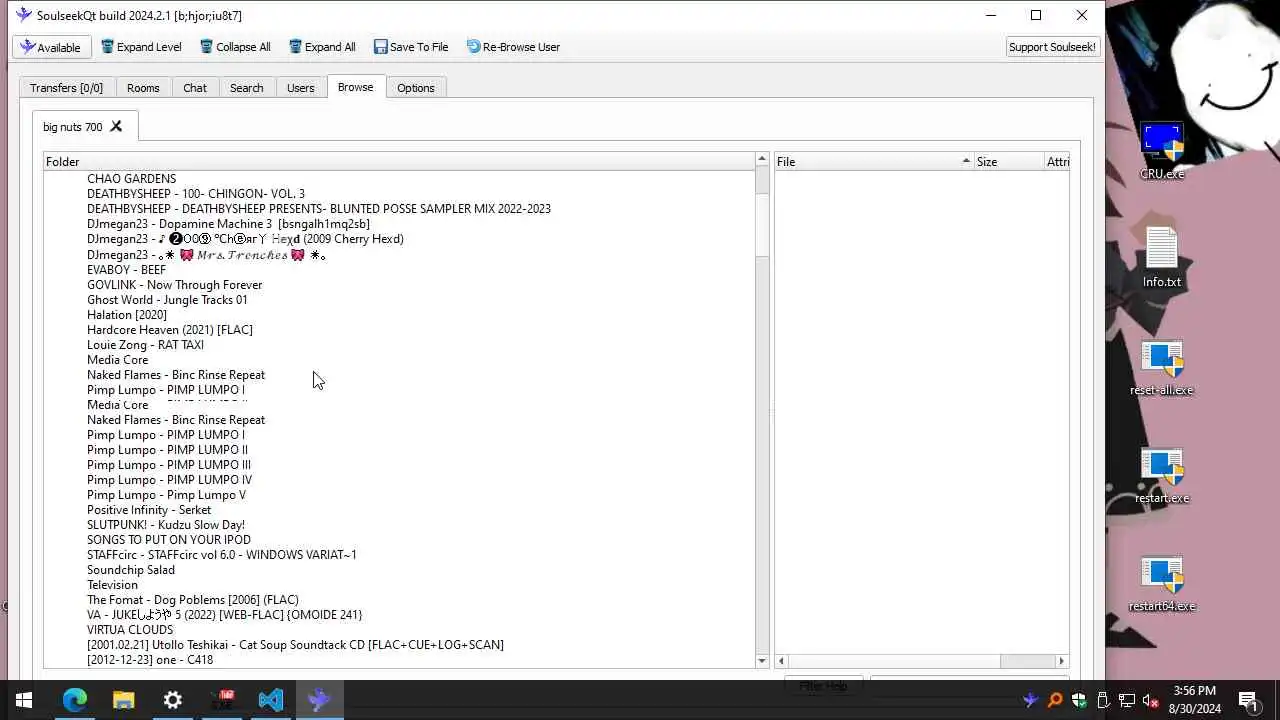Select The Format - Dog Poblems folder
1280x720 pixels.
[x=193, y=599]
